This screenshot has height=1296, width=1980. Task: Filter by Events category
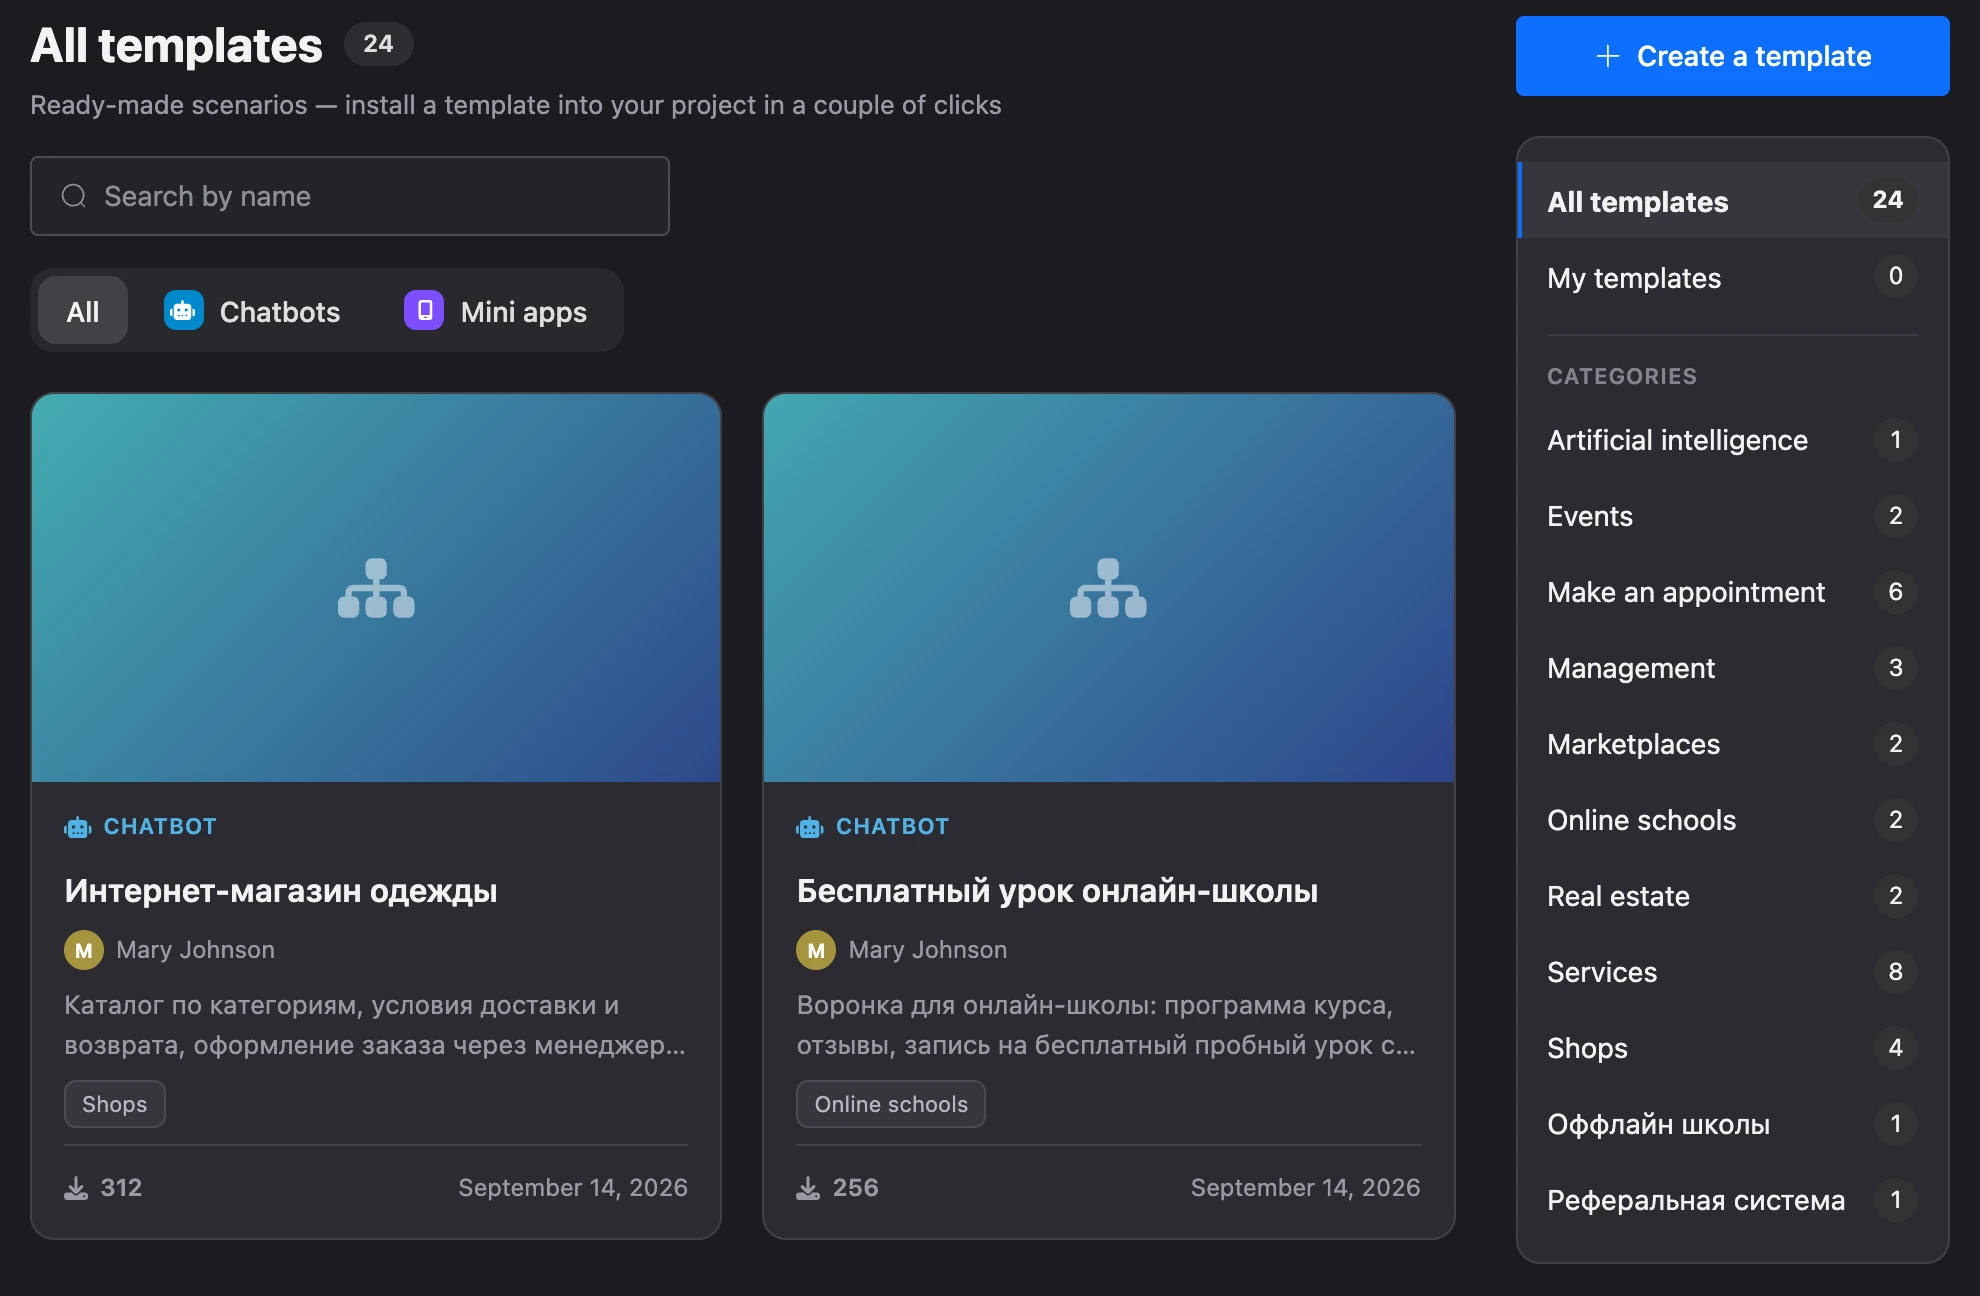point(1732,516)
